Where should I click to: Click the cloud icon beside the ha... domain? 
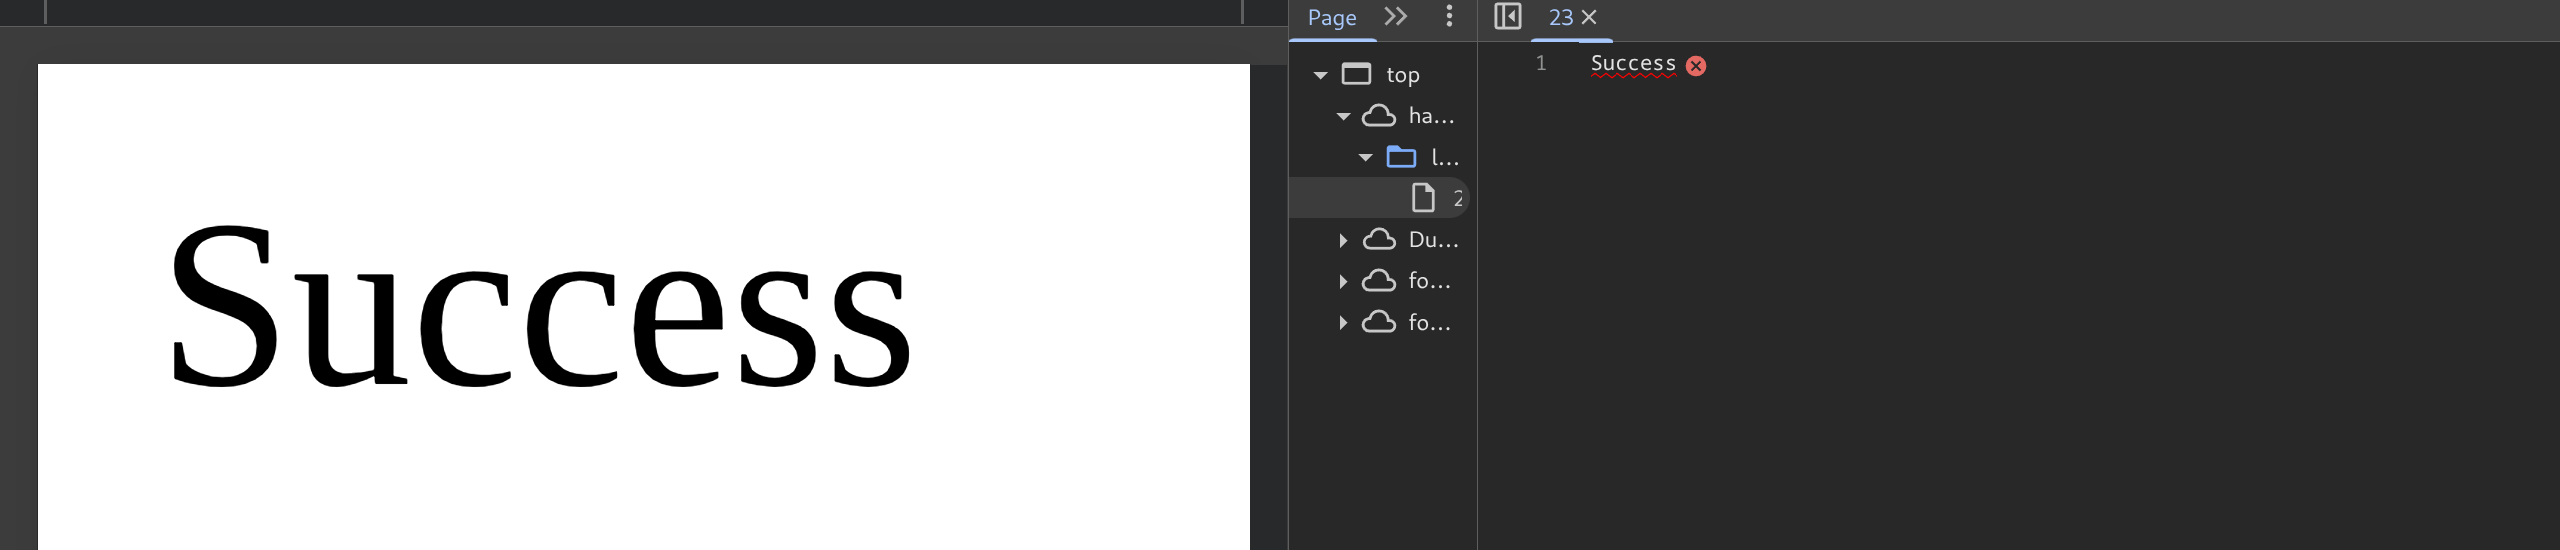[1379, 116]
